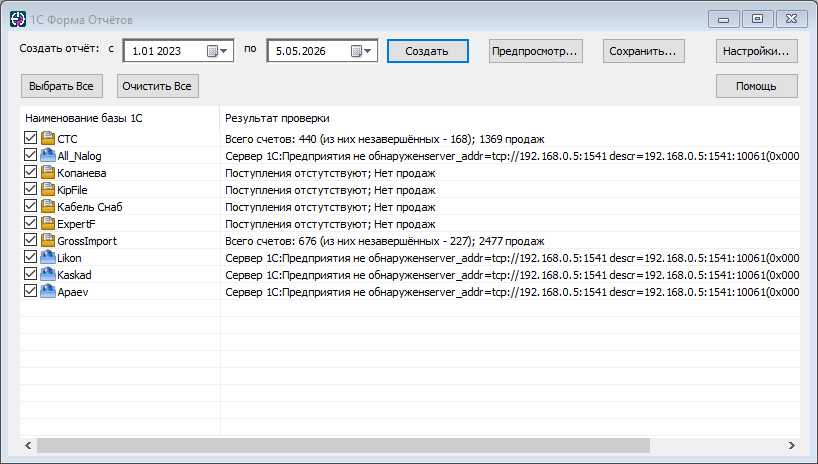Click the Очистить Все button
818x464 pixels.
pyautogui.click(x=158, y=86)
